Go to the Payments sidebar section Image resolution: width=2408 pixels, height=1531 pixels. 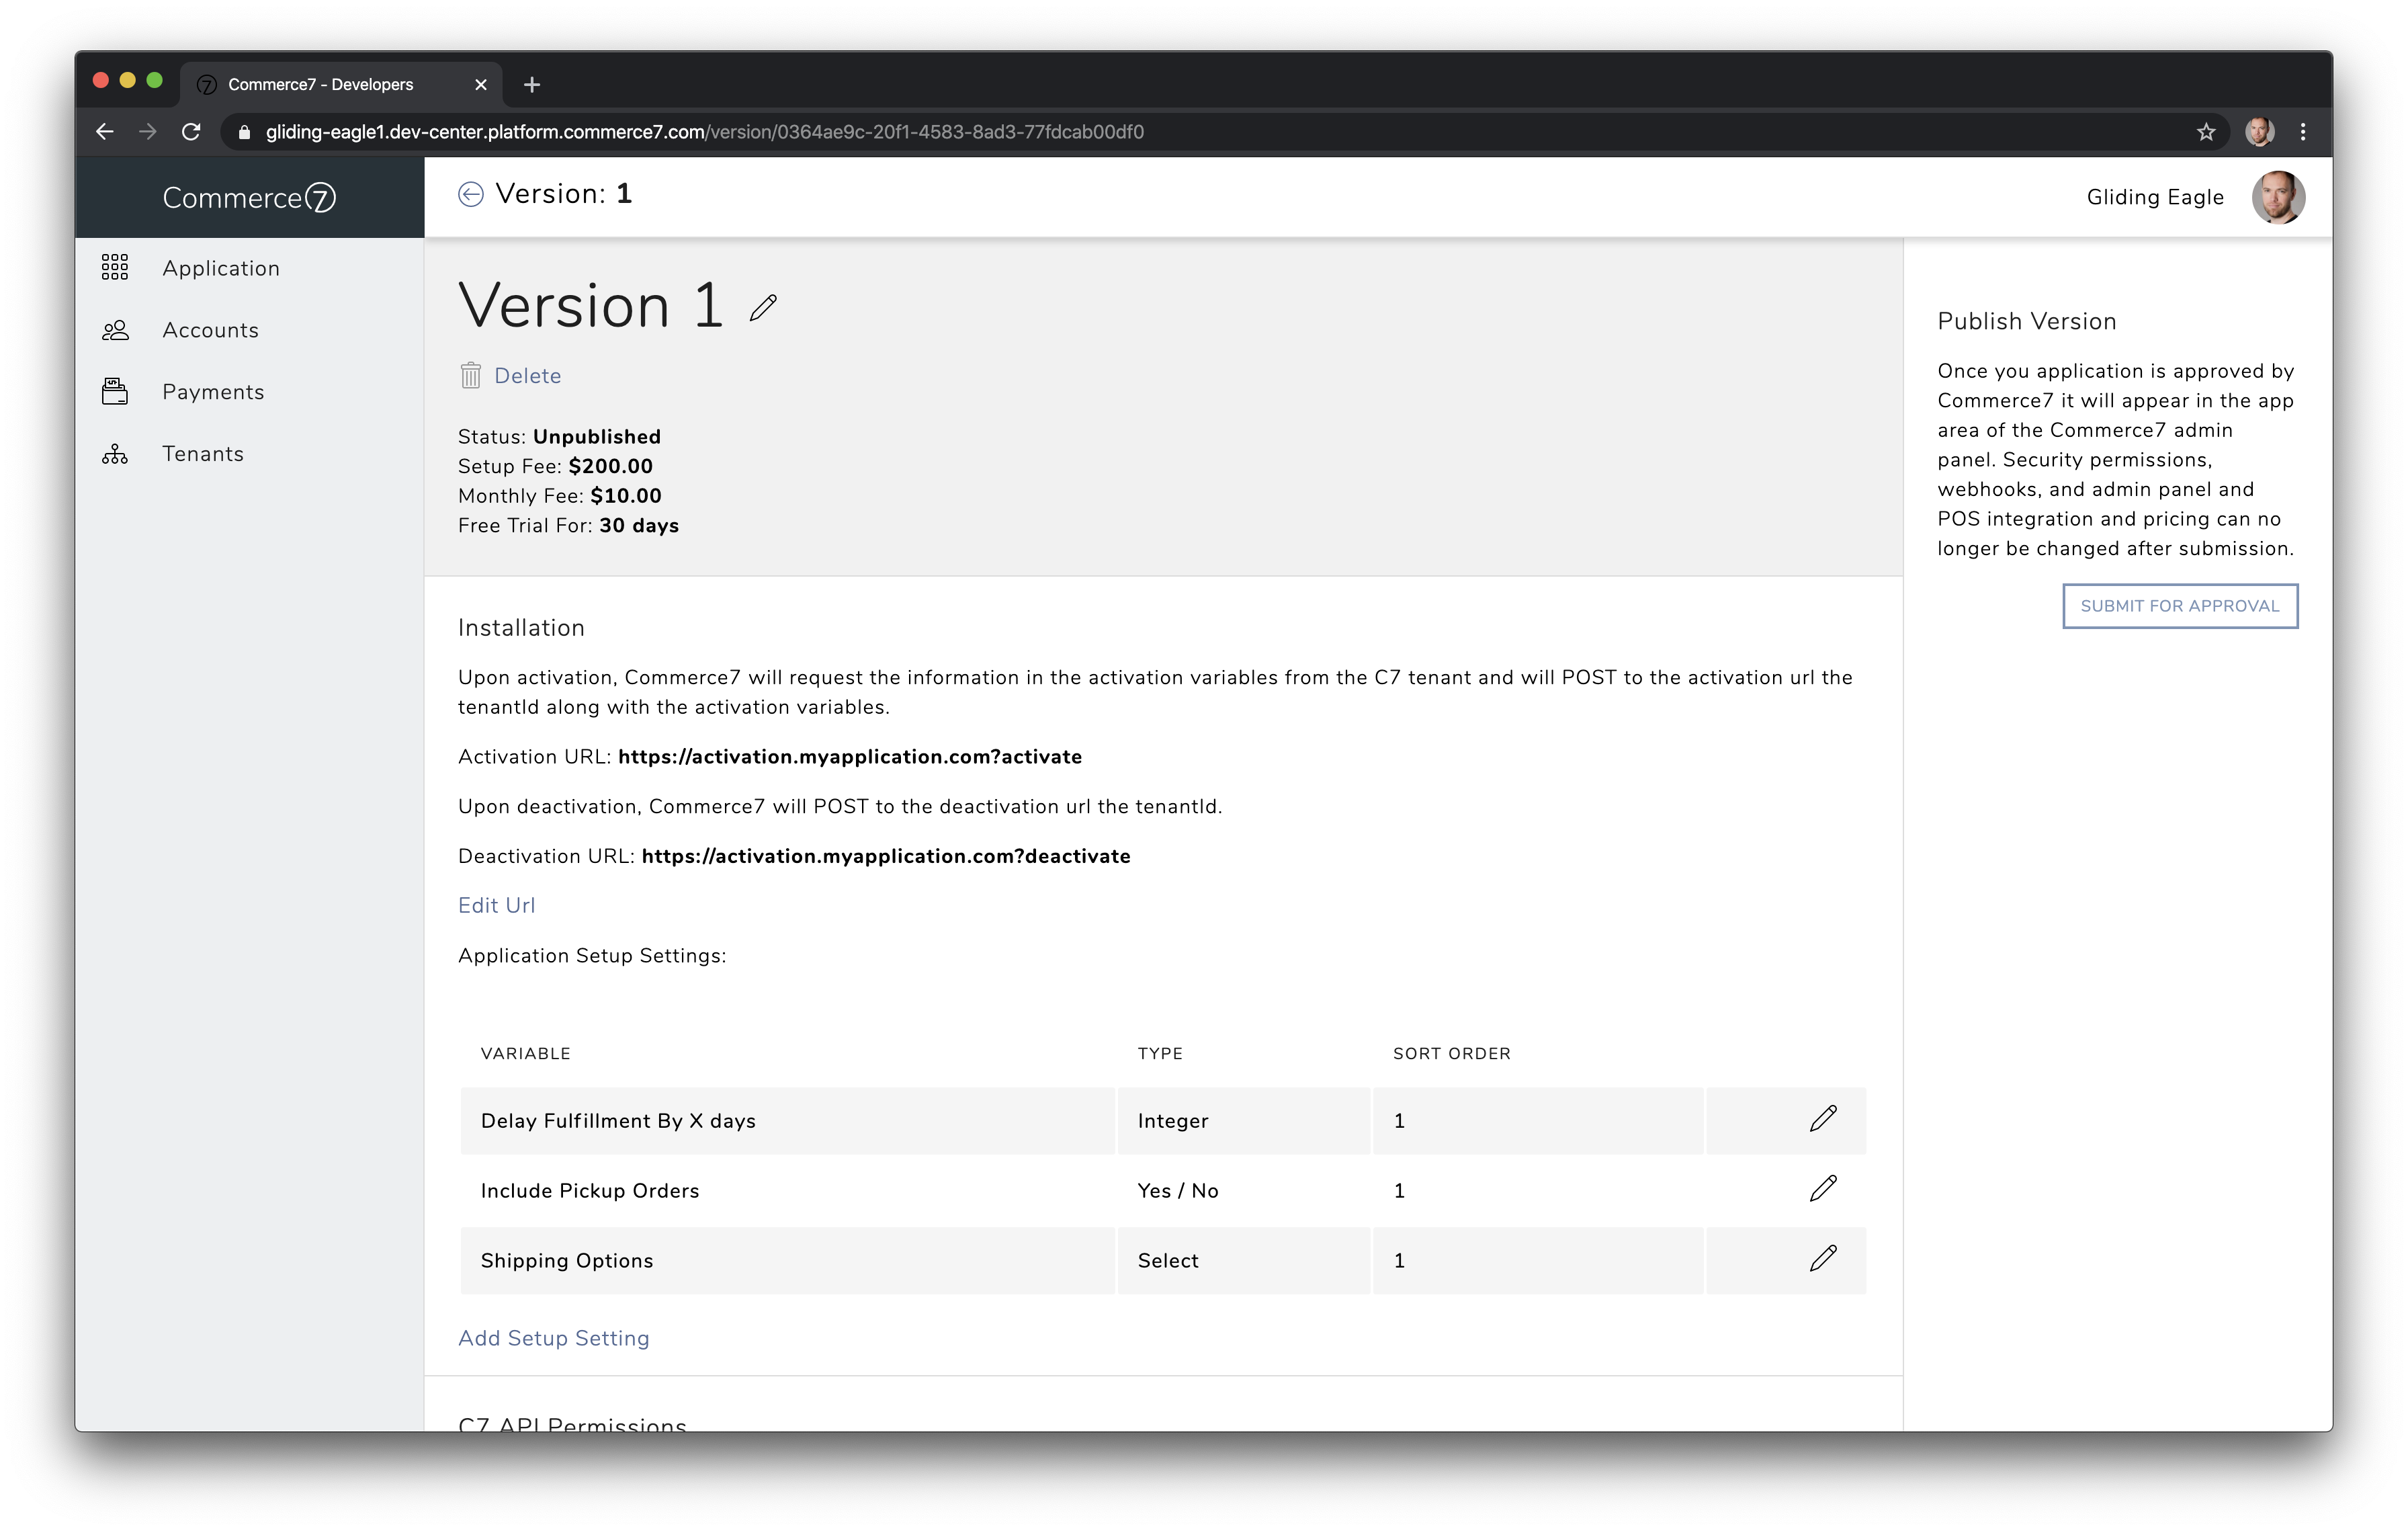pos(213,392)
